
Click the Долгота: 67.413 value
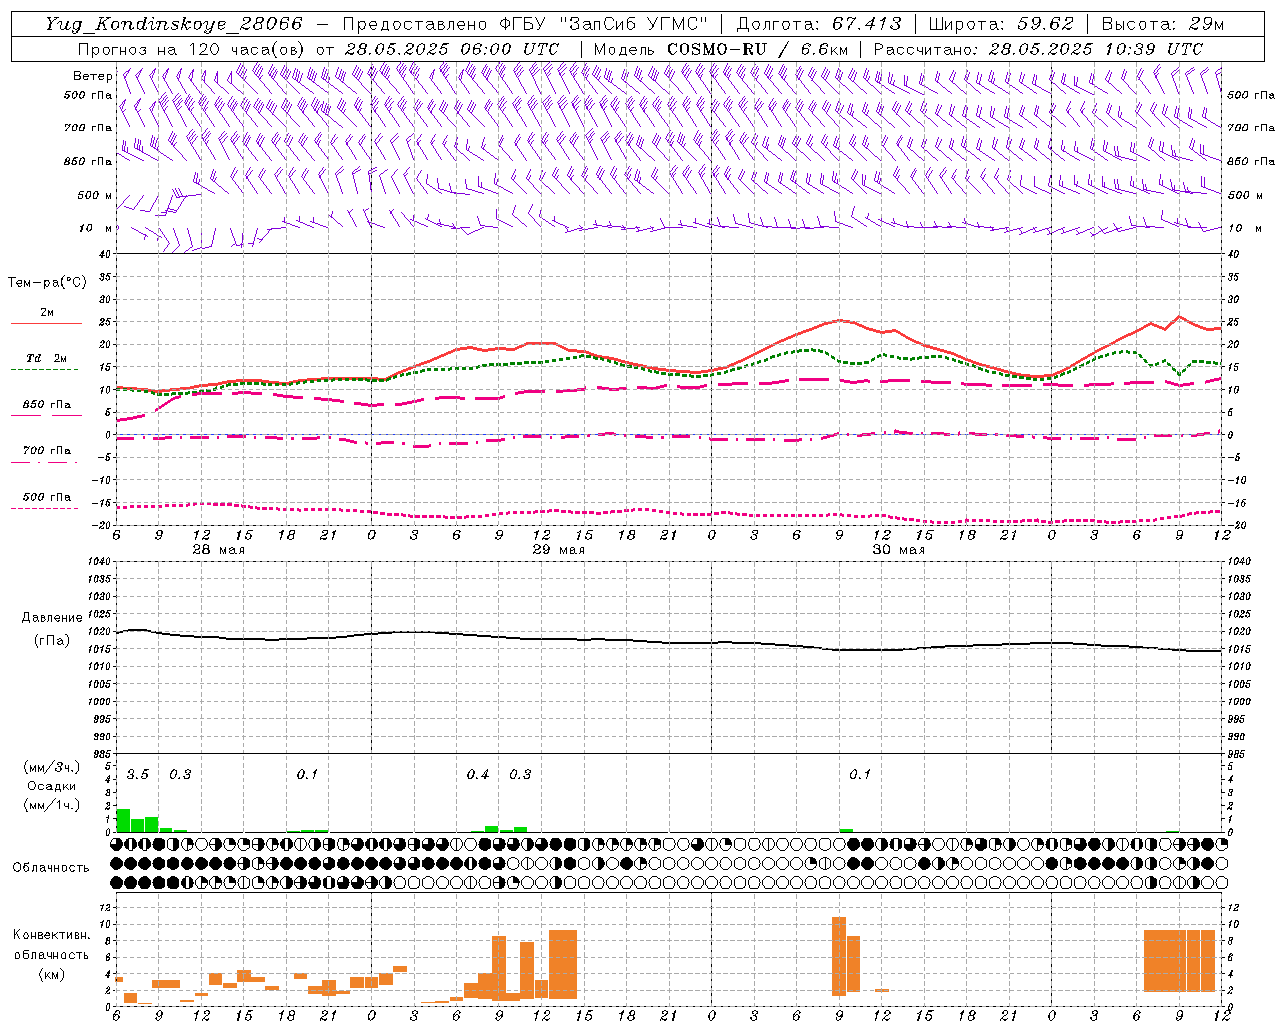click(x=819, y=24)
